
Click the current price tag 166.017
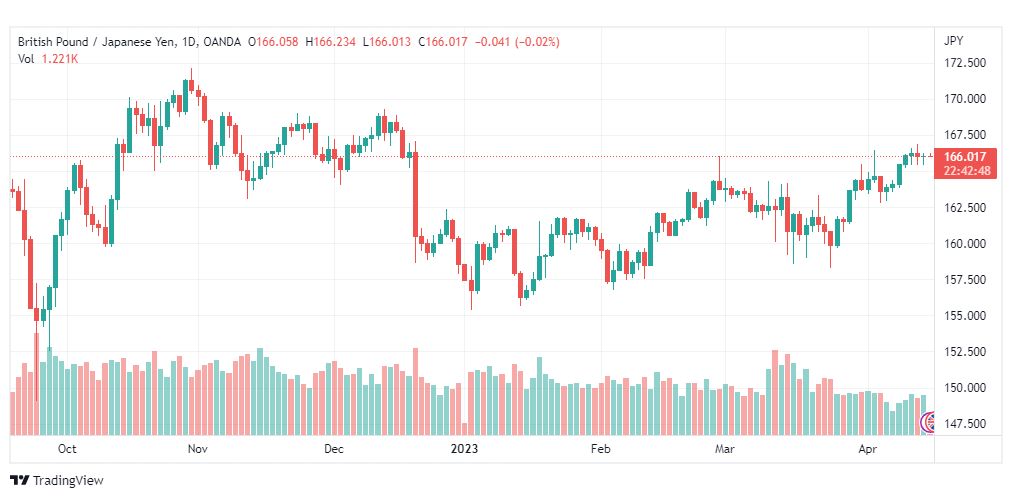(964, 157)
